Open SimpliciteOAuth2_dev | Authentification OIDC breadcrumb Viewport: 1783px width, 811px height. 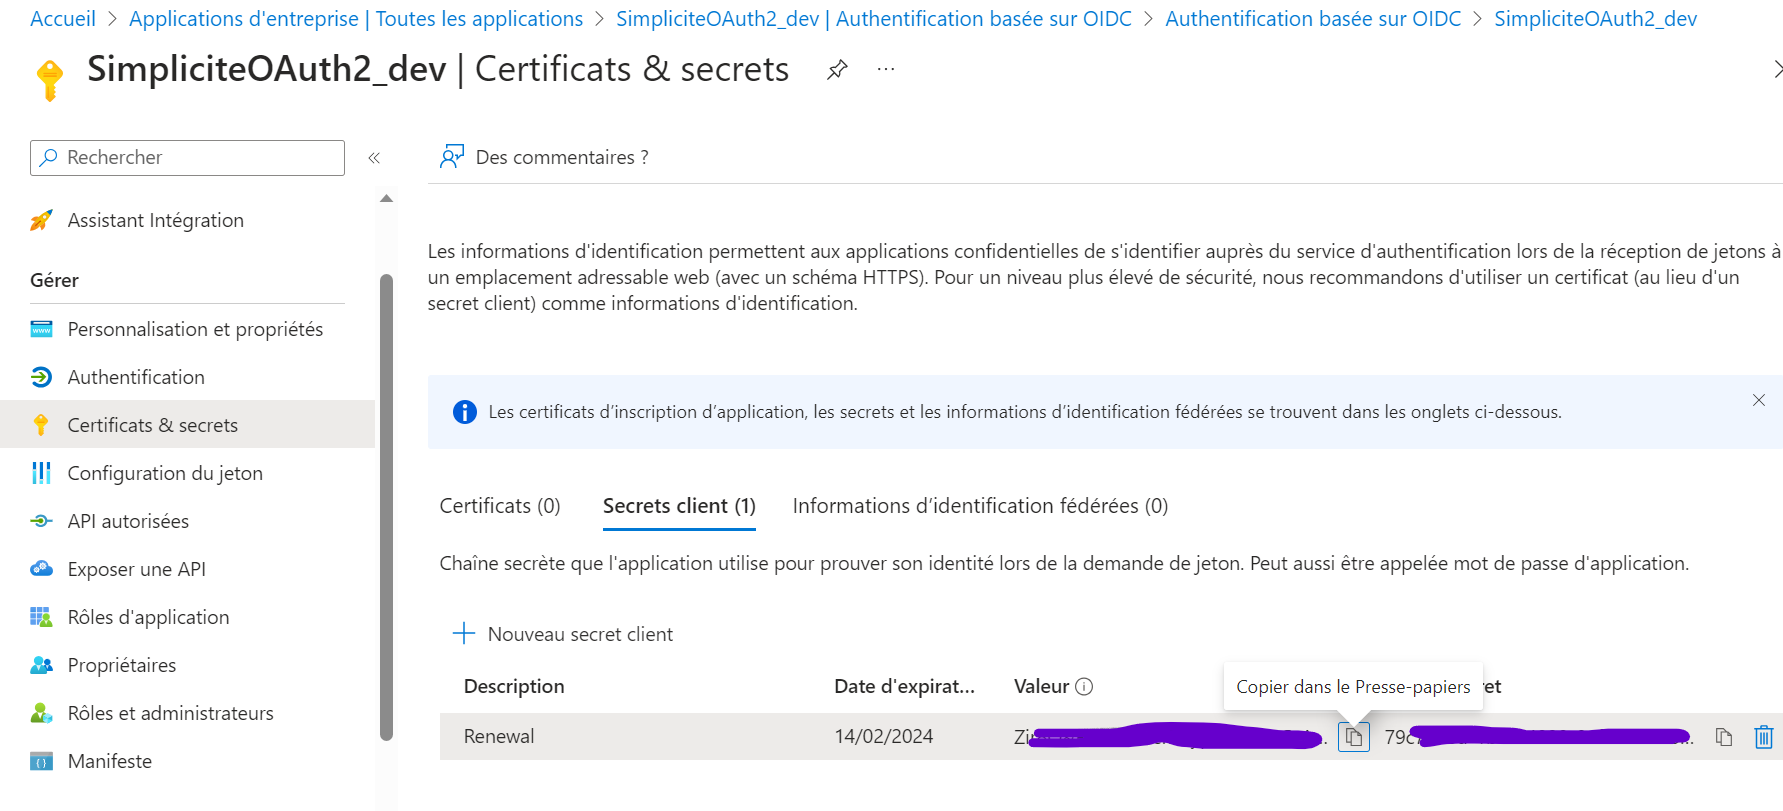pyautogui.click(x=874, y=19)
